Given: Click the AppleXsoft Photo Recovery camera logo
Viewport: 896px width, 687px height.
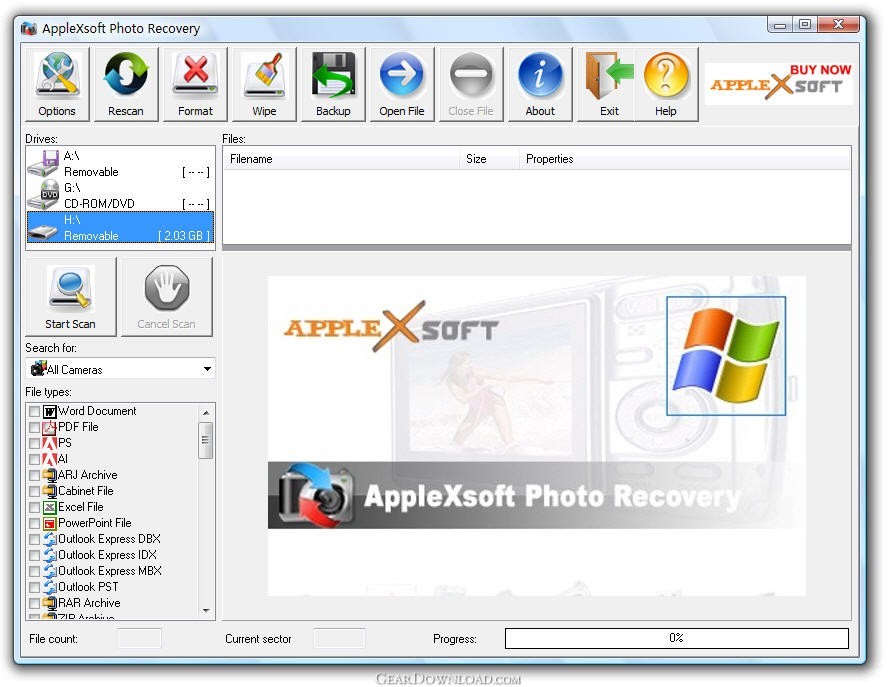Looking at the screenshot, I should click(315, 495).
